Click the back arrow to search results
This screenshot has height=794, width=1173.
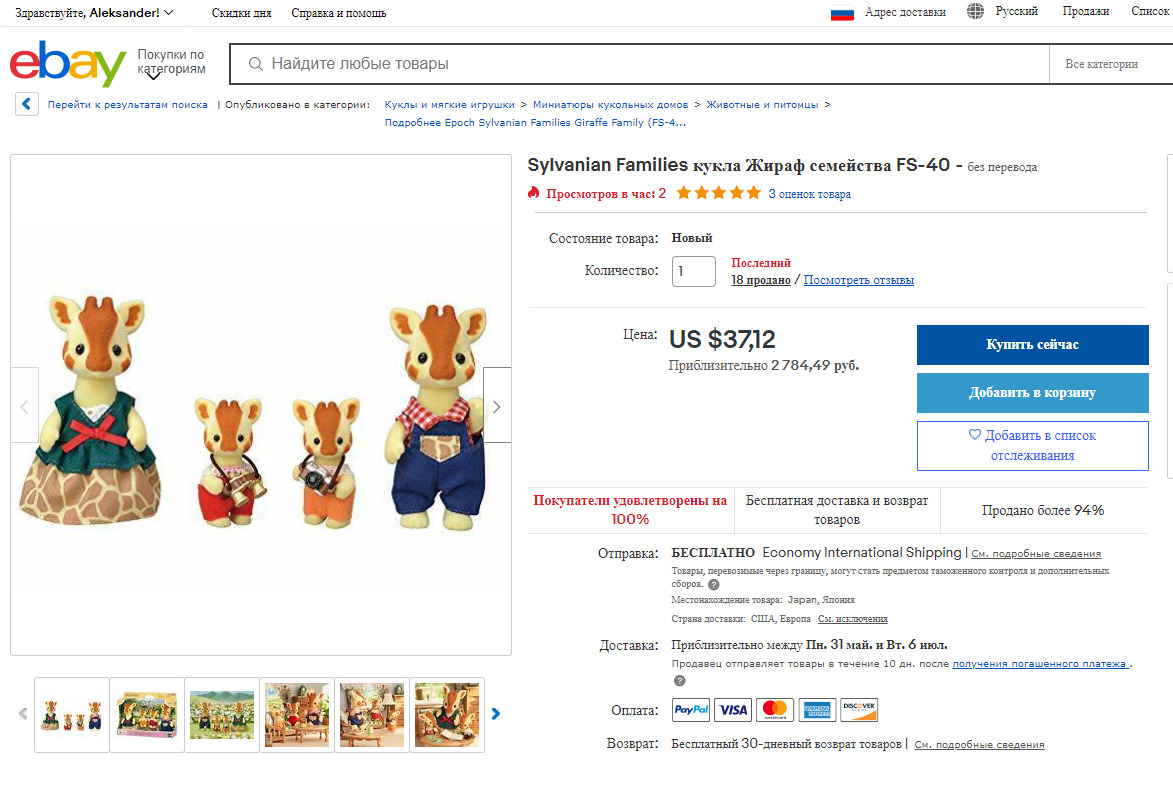tap(27, 104)
